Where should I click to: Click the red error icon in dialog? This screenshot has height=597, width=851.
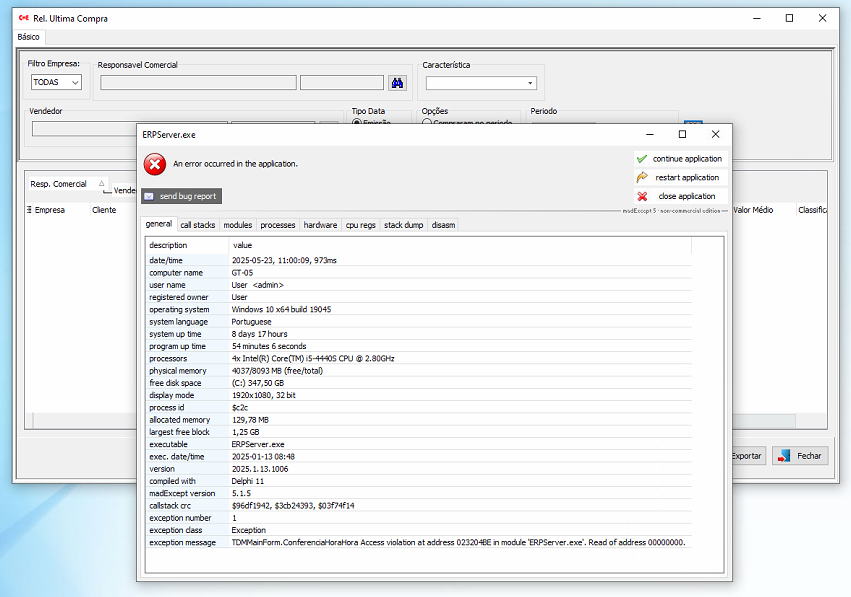tap(155, 164)
